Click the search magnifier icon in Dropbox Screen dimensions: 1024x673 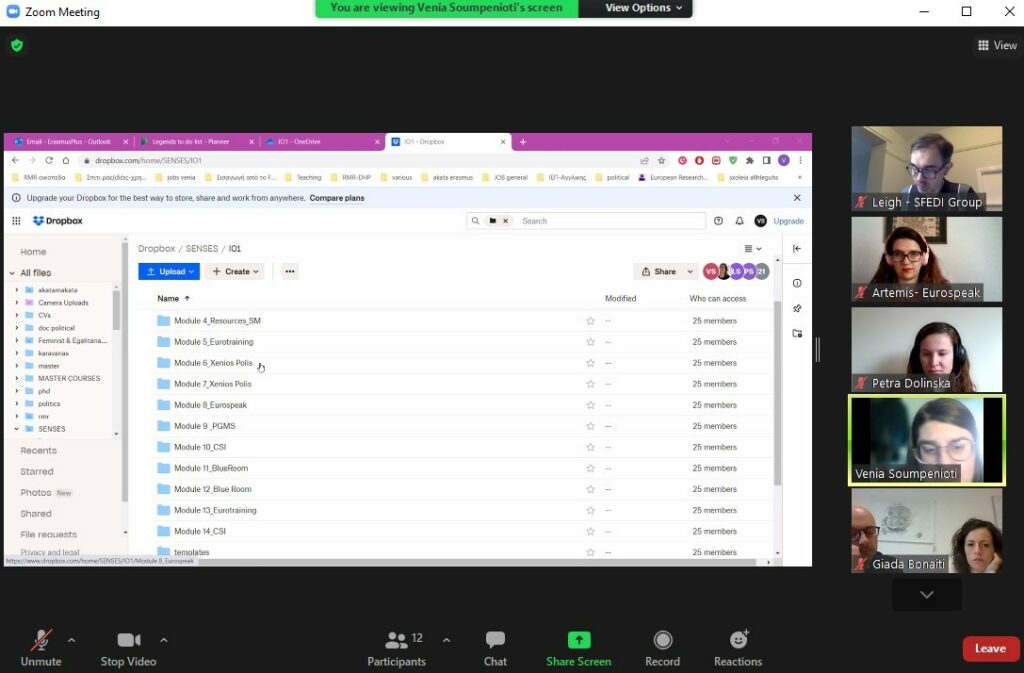(475, 221)
